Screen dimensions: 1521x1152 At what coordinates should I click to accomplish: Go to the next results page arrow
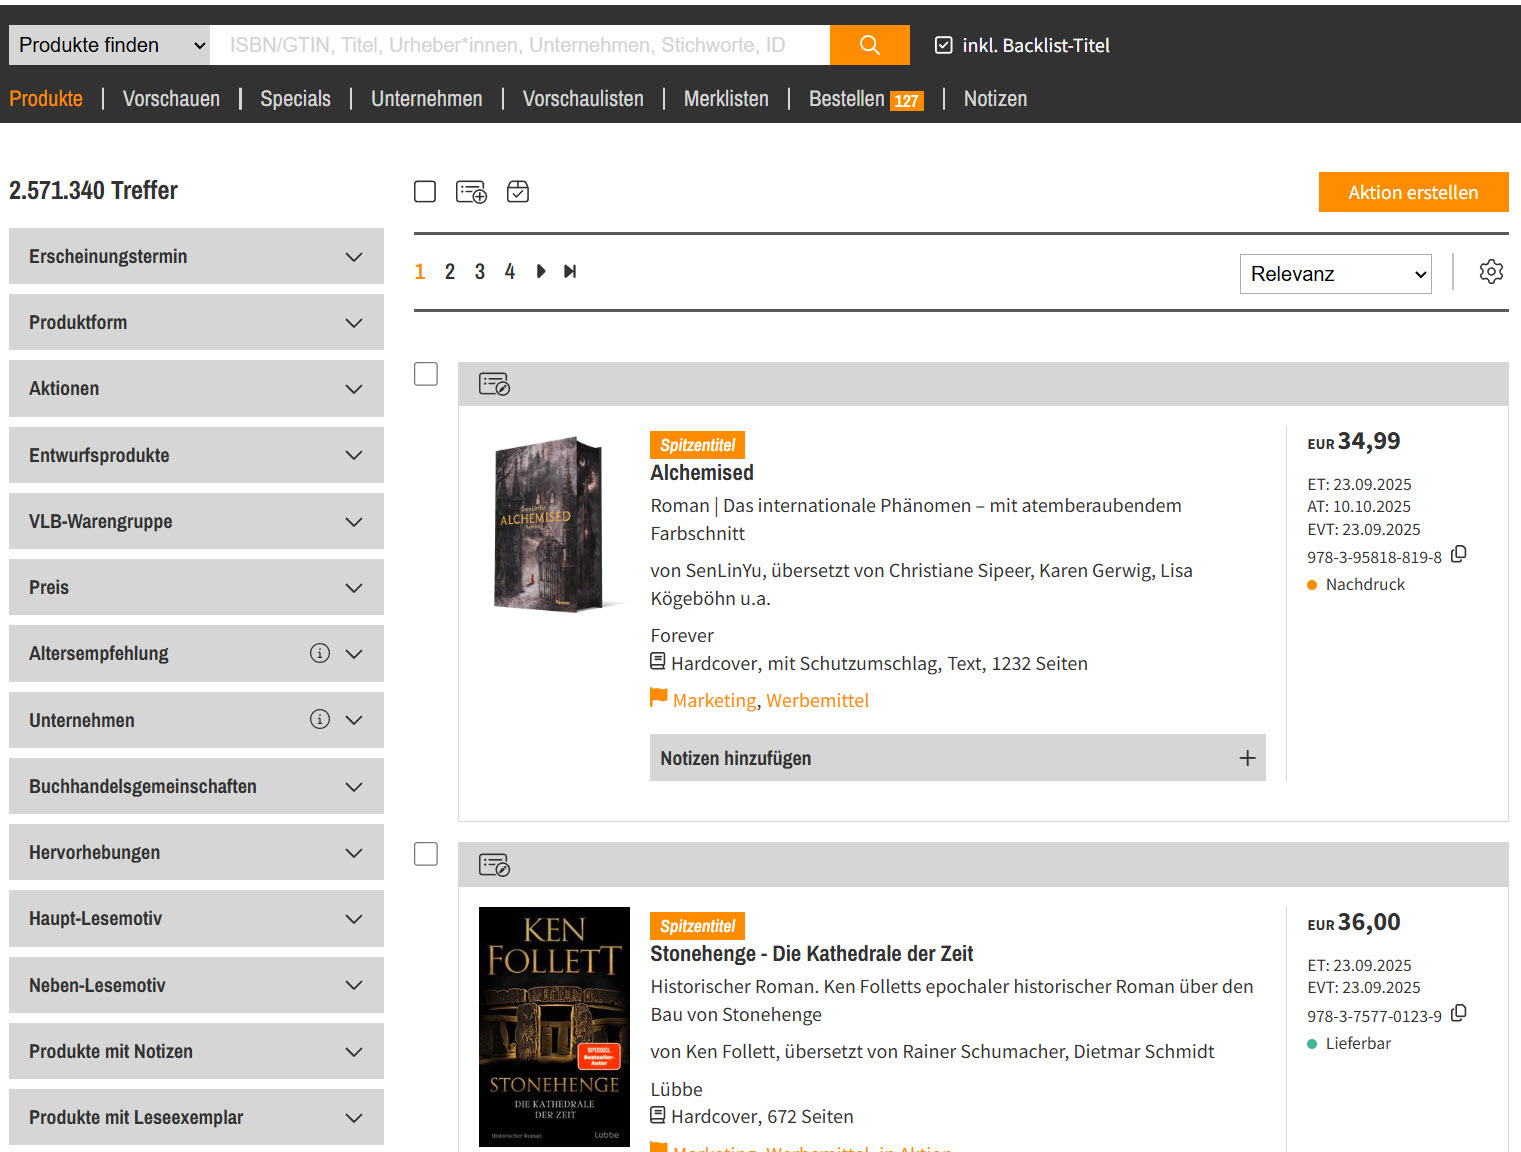coord(541,272)
